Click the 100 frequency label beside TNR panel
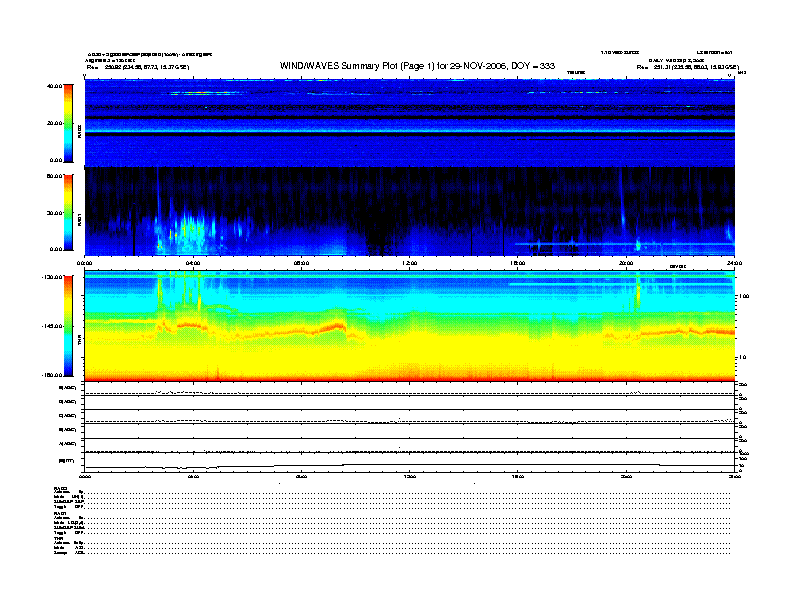Viewport: 792px width, 612px height. click(744, 296)
